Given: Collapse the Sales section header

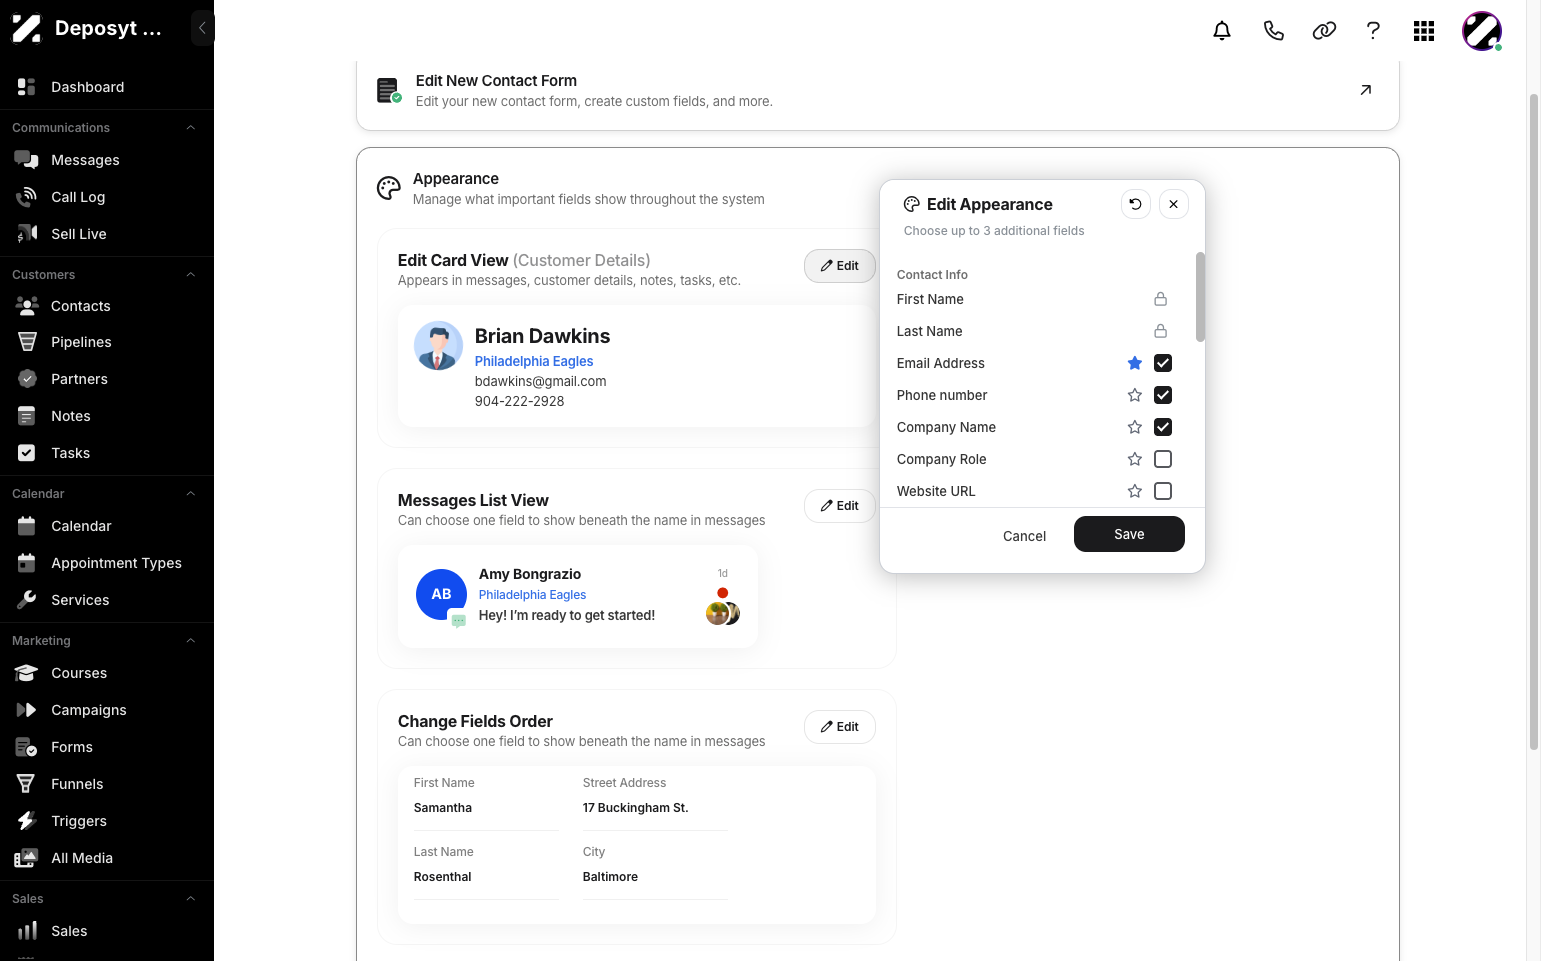Looking at the screenshot, I should (x=190, y=899).
